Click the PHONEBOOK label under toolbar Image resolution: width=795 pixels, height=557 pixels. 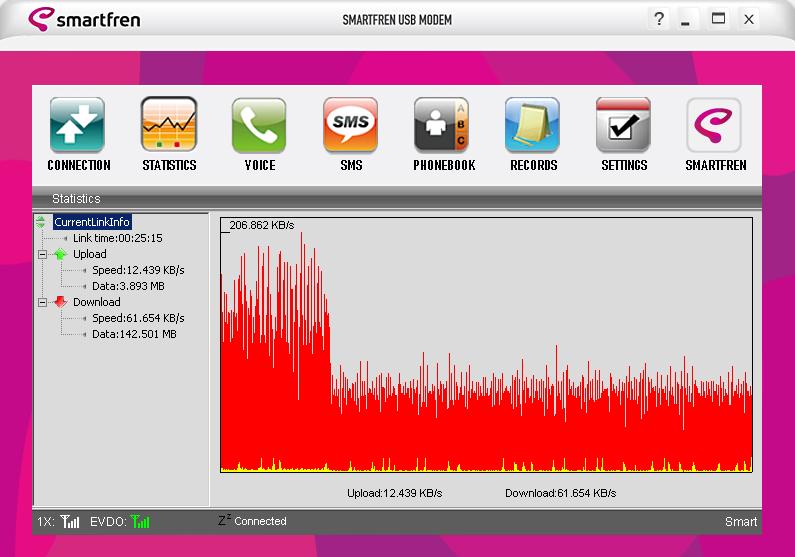[444, 165]
